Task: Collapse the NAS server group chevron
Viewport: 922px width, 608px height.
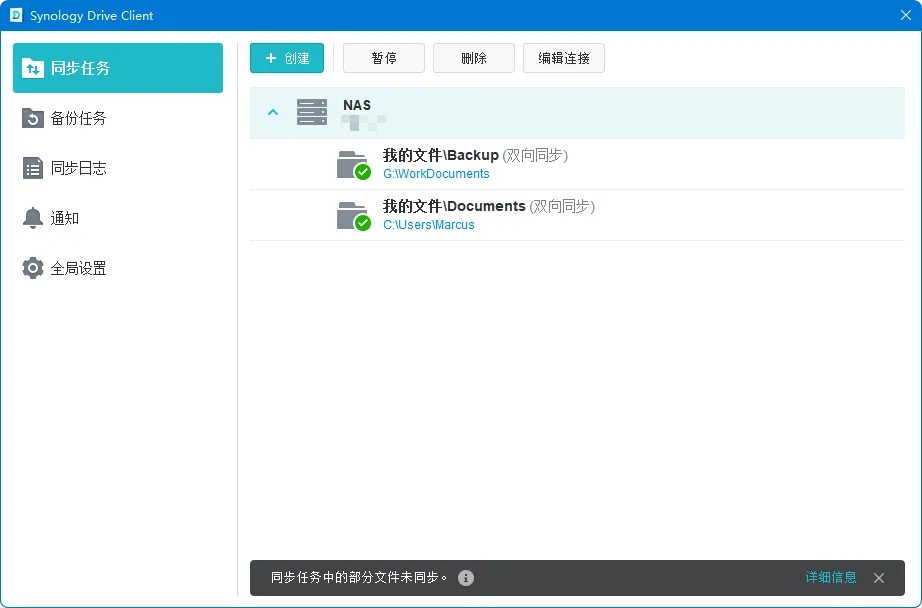Action: coord(273,112)
